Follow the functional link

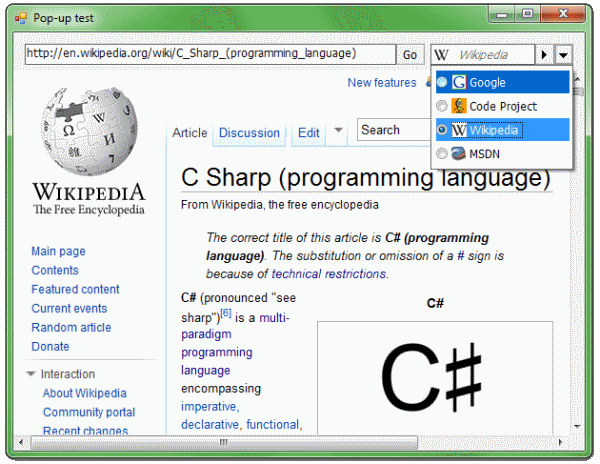(x=272, y=425)
